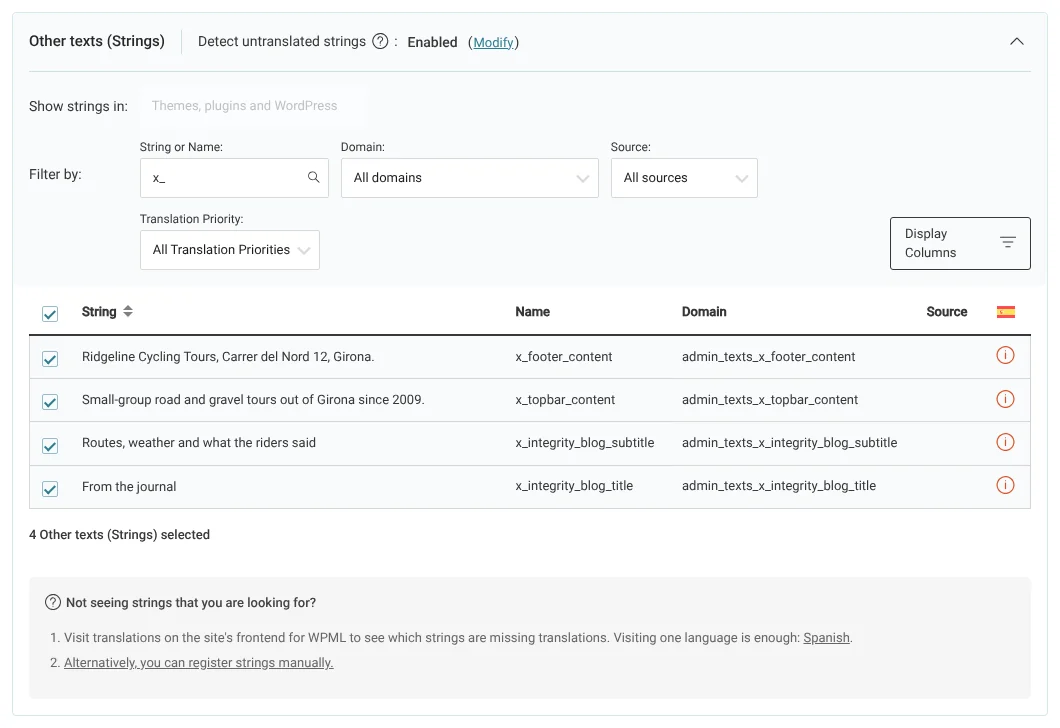
Task: Focus the String or Name filter field
Action: (x=235, y=178)
